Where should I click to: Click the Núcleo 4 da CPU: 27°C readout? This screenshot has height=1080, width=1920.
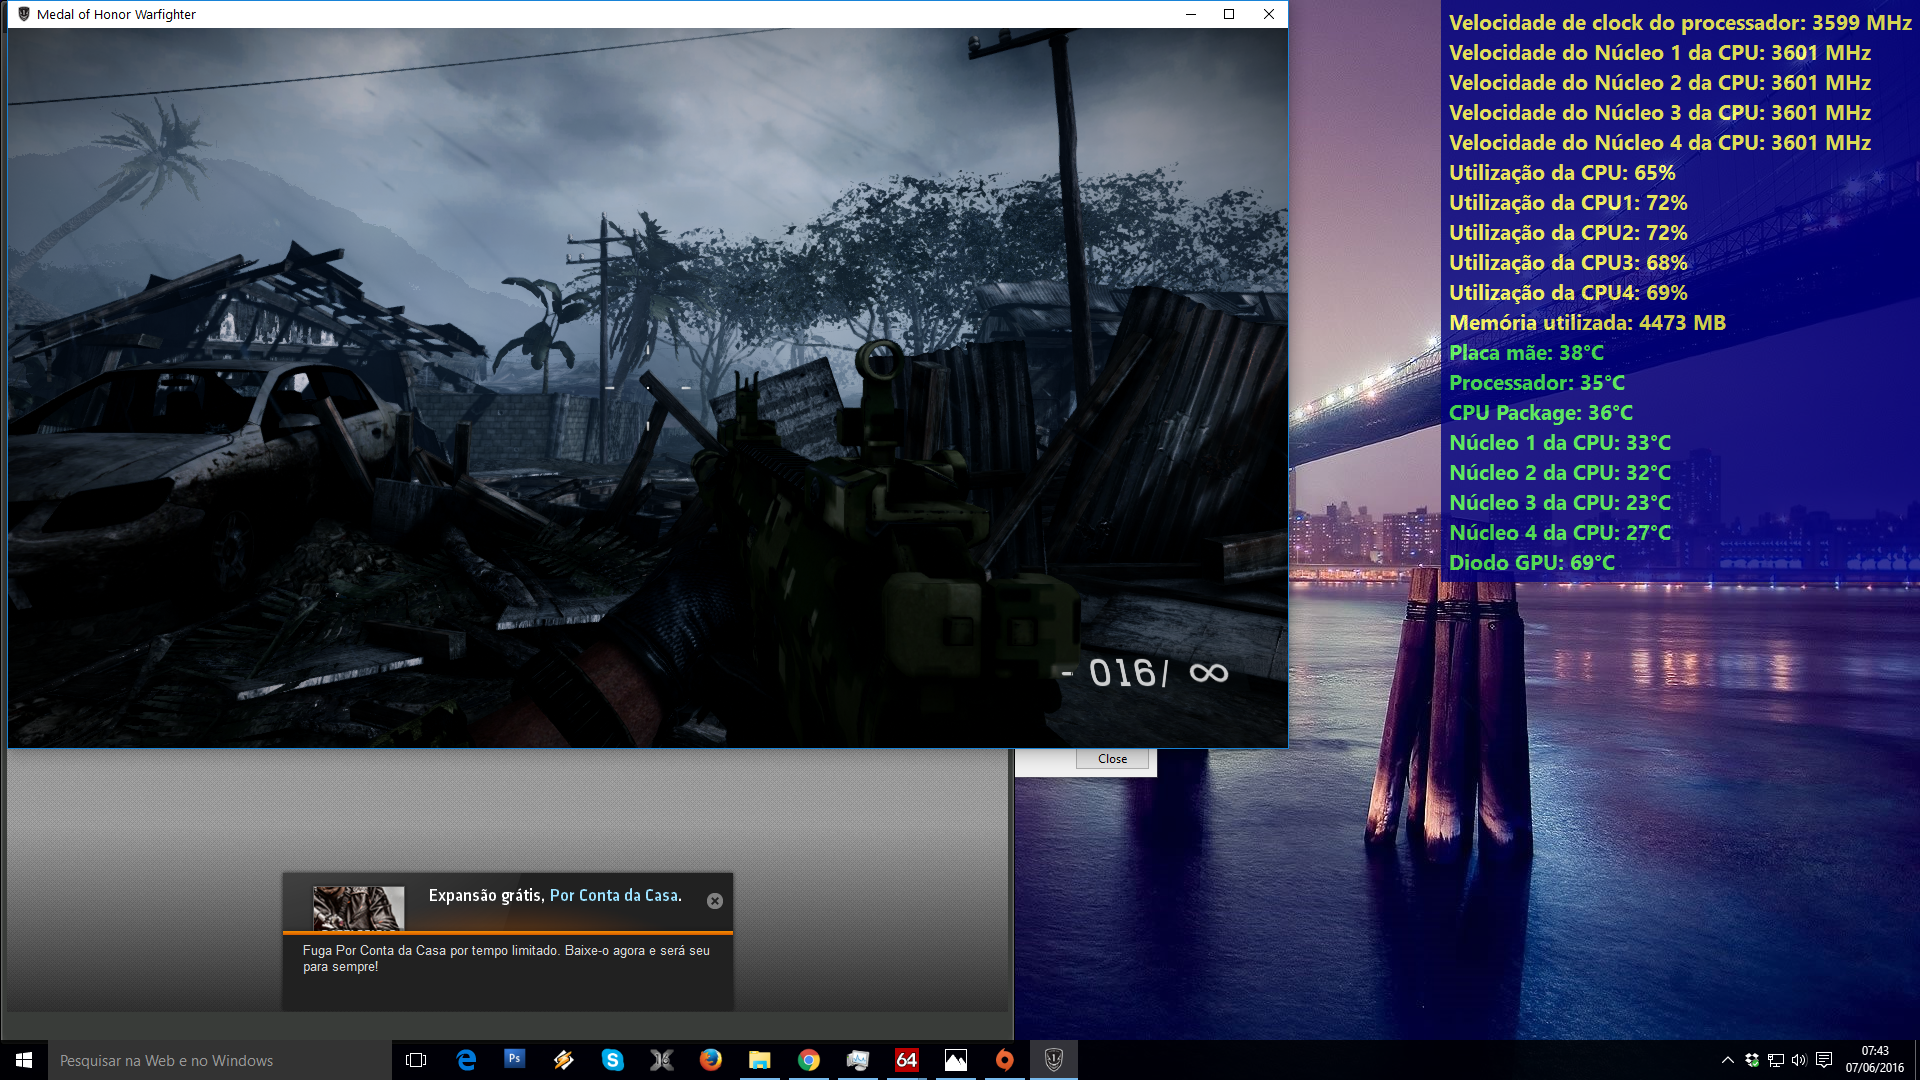pyautogui.click(x=1560, y=533)
